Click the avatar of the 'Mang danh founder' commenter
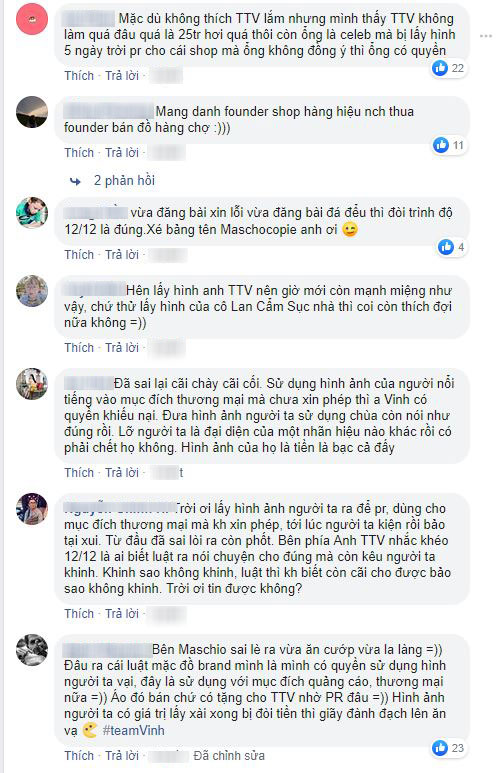Viewport: 503px width, 773px height. point(32,112)
